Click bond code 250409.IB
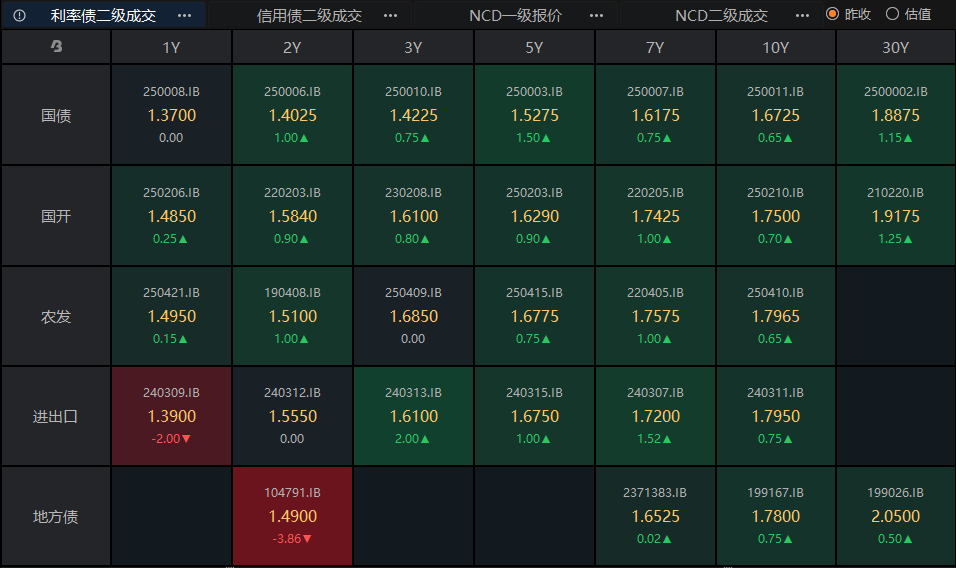 pos(413,293)
